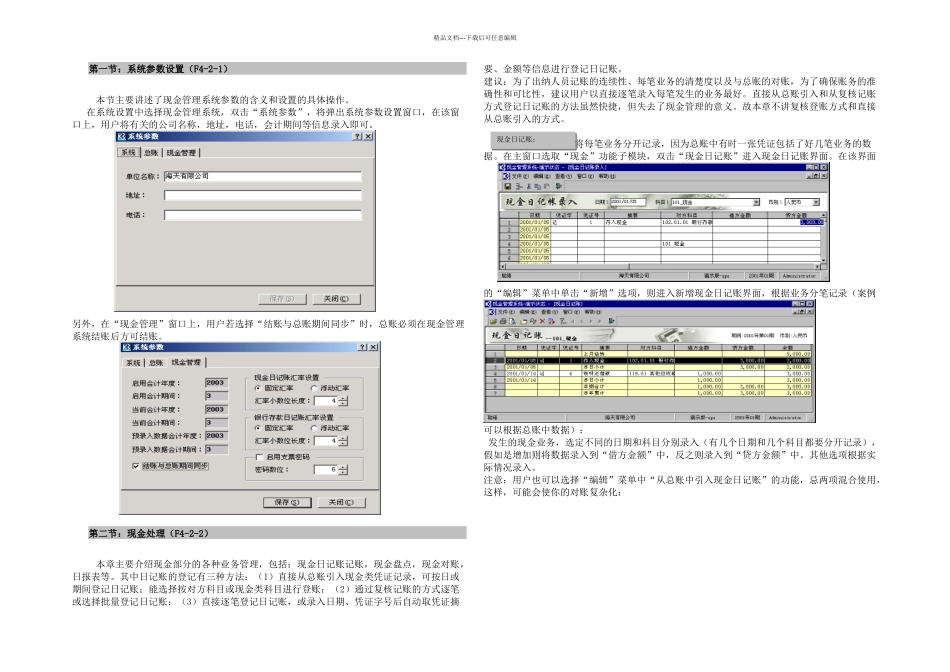The width and height of the screenshot is (950, 672).
Task: Click 关闭(C) in first 系统参数 dialog
Action: 336,299
